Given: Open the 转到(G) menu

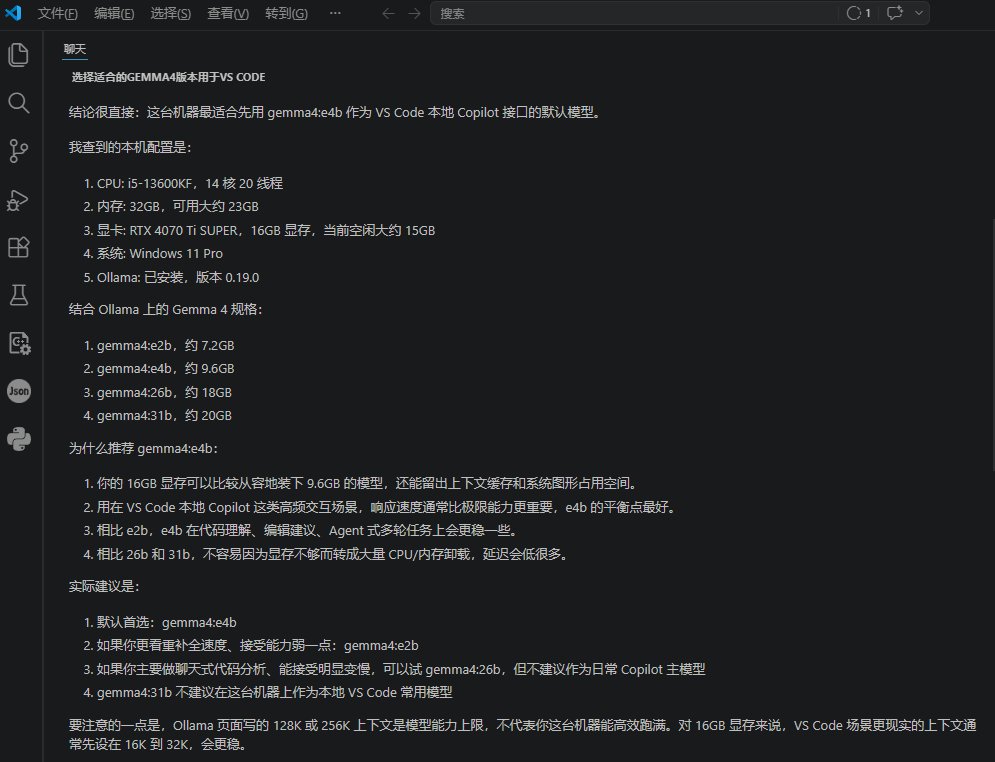Looking at the screenshot, I should tap(286, 13).
